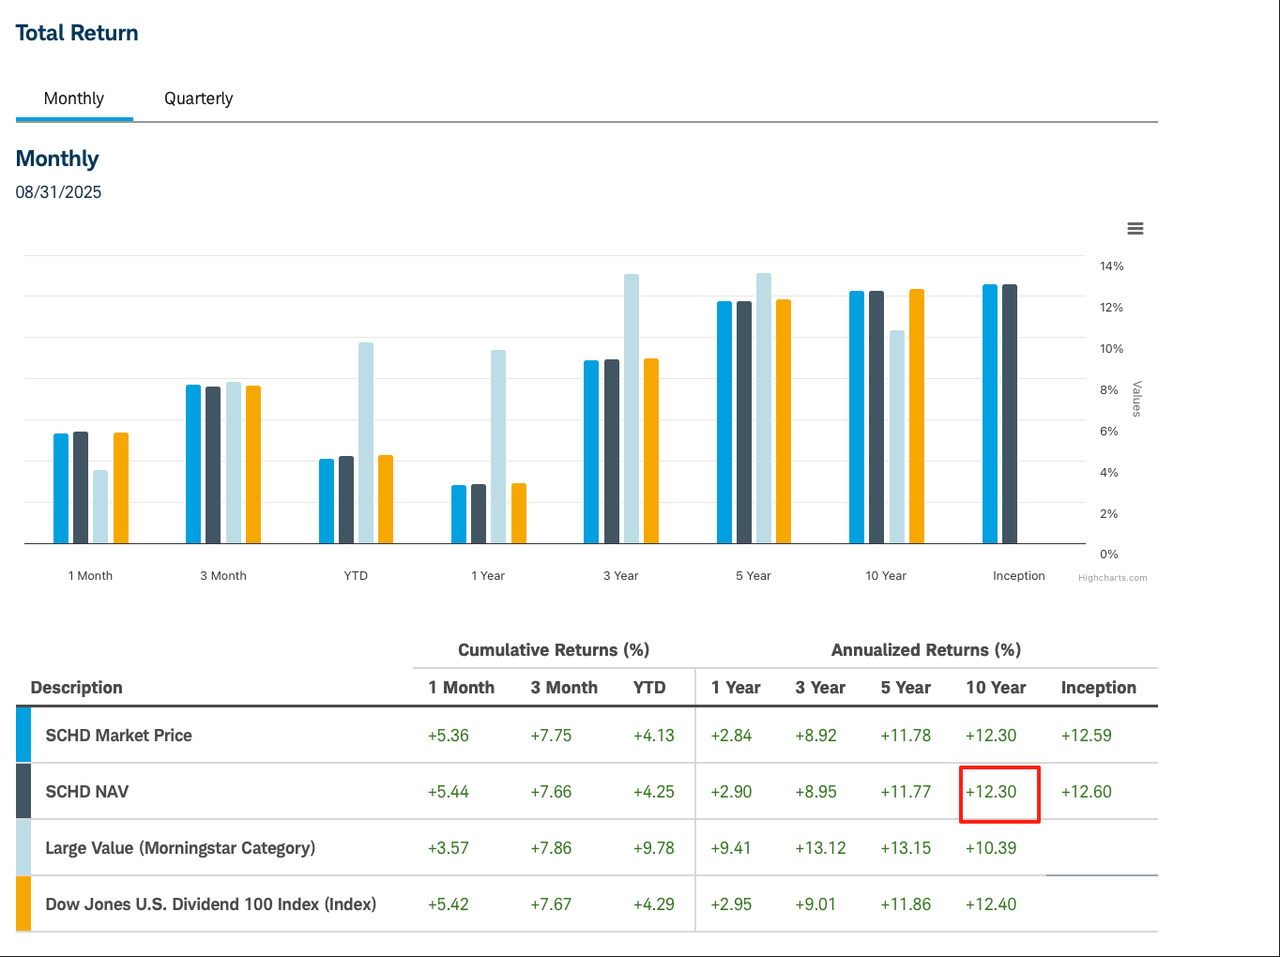Image resolution: width=1280 pixels, height=957 pixels.
Task: Open the Highcharts.com credit link
Action: click(1112, 578)
